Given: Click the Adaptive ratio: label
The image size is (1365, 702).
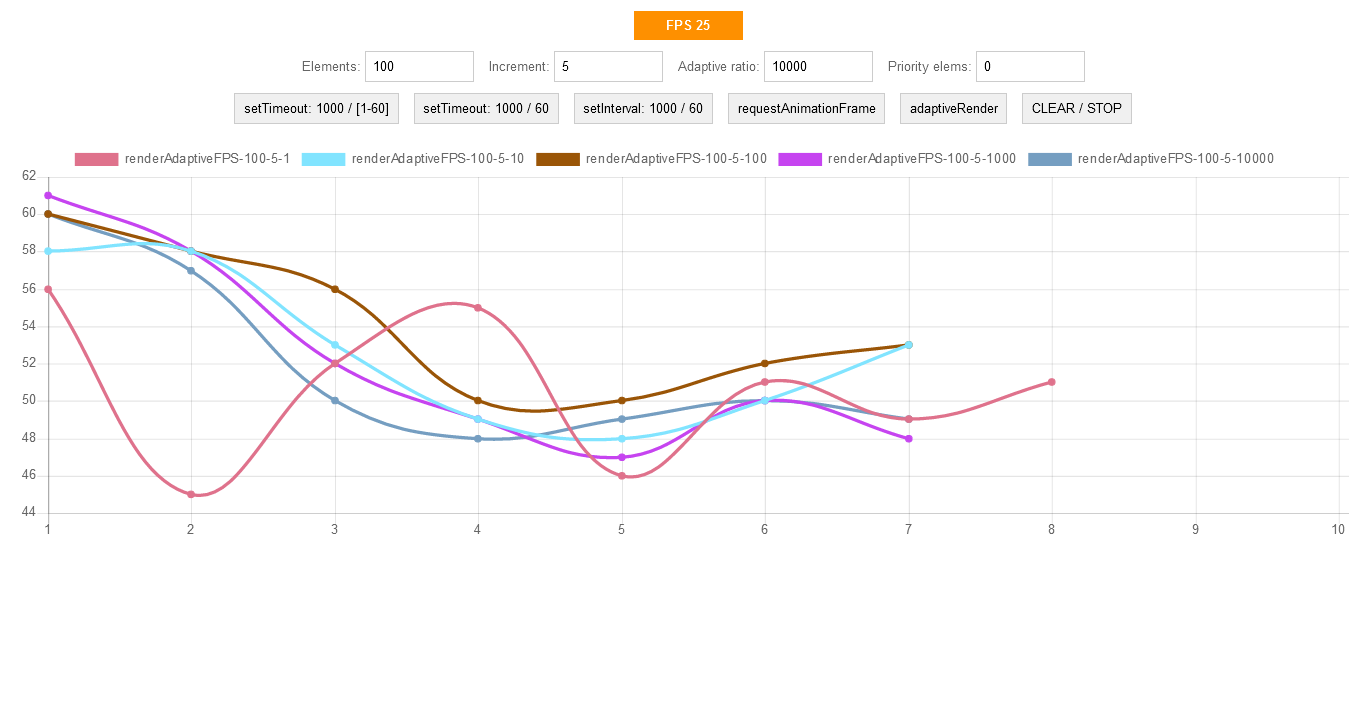Looking at the screenshot, I should pos(719,67).
